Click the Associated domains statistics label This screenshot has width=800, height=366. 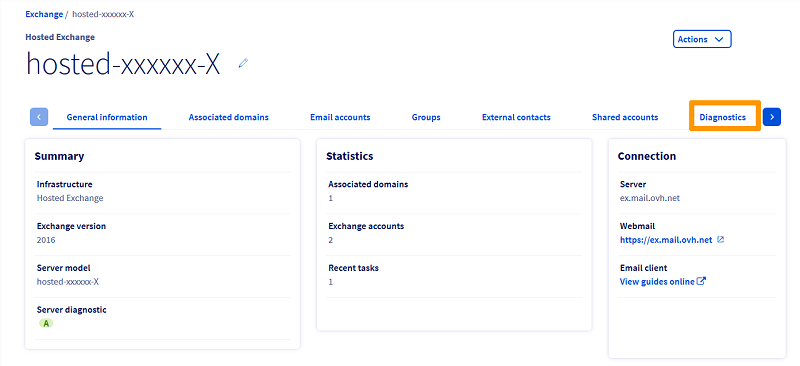click(x=368, y=184)
